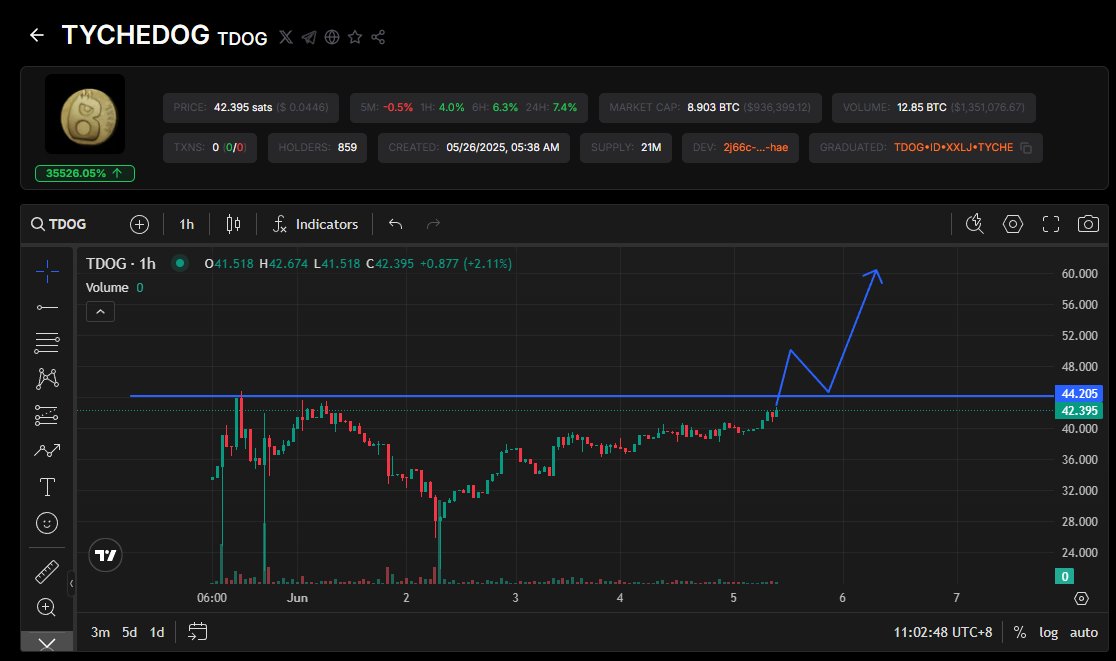
Task: Collapse the drawing toolbar with bottom chevron
Action: click(46, 641)
